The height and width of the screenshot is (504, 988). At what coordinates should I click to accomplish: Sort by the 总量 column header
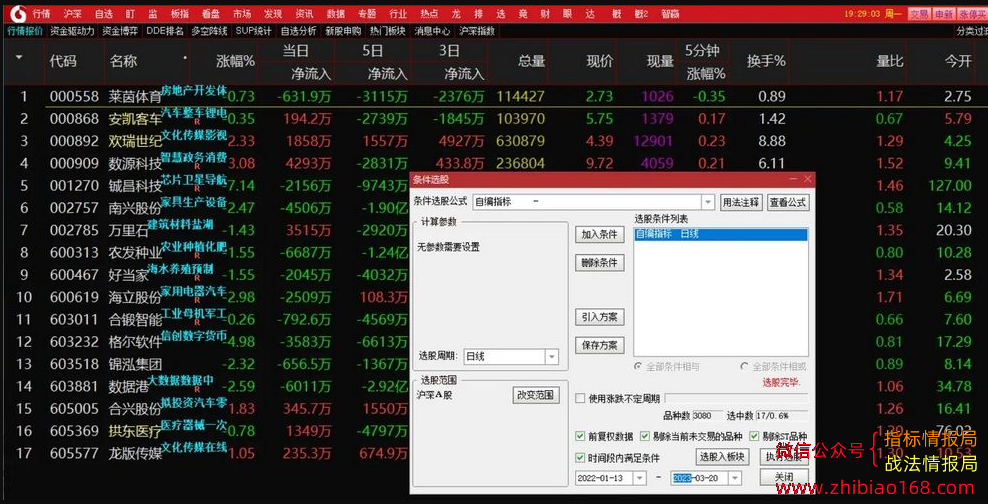pyautogui.click(x=531, y=61)
